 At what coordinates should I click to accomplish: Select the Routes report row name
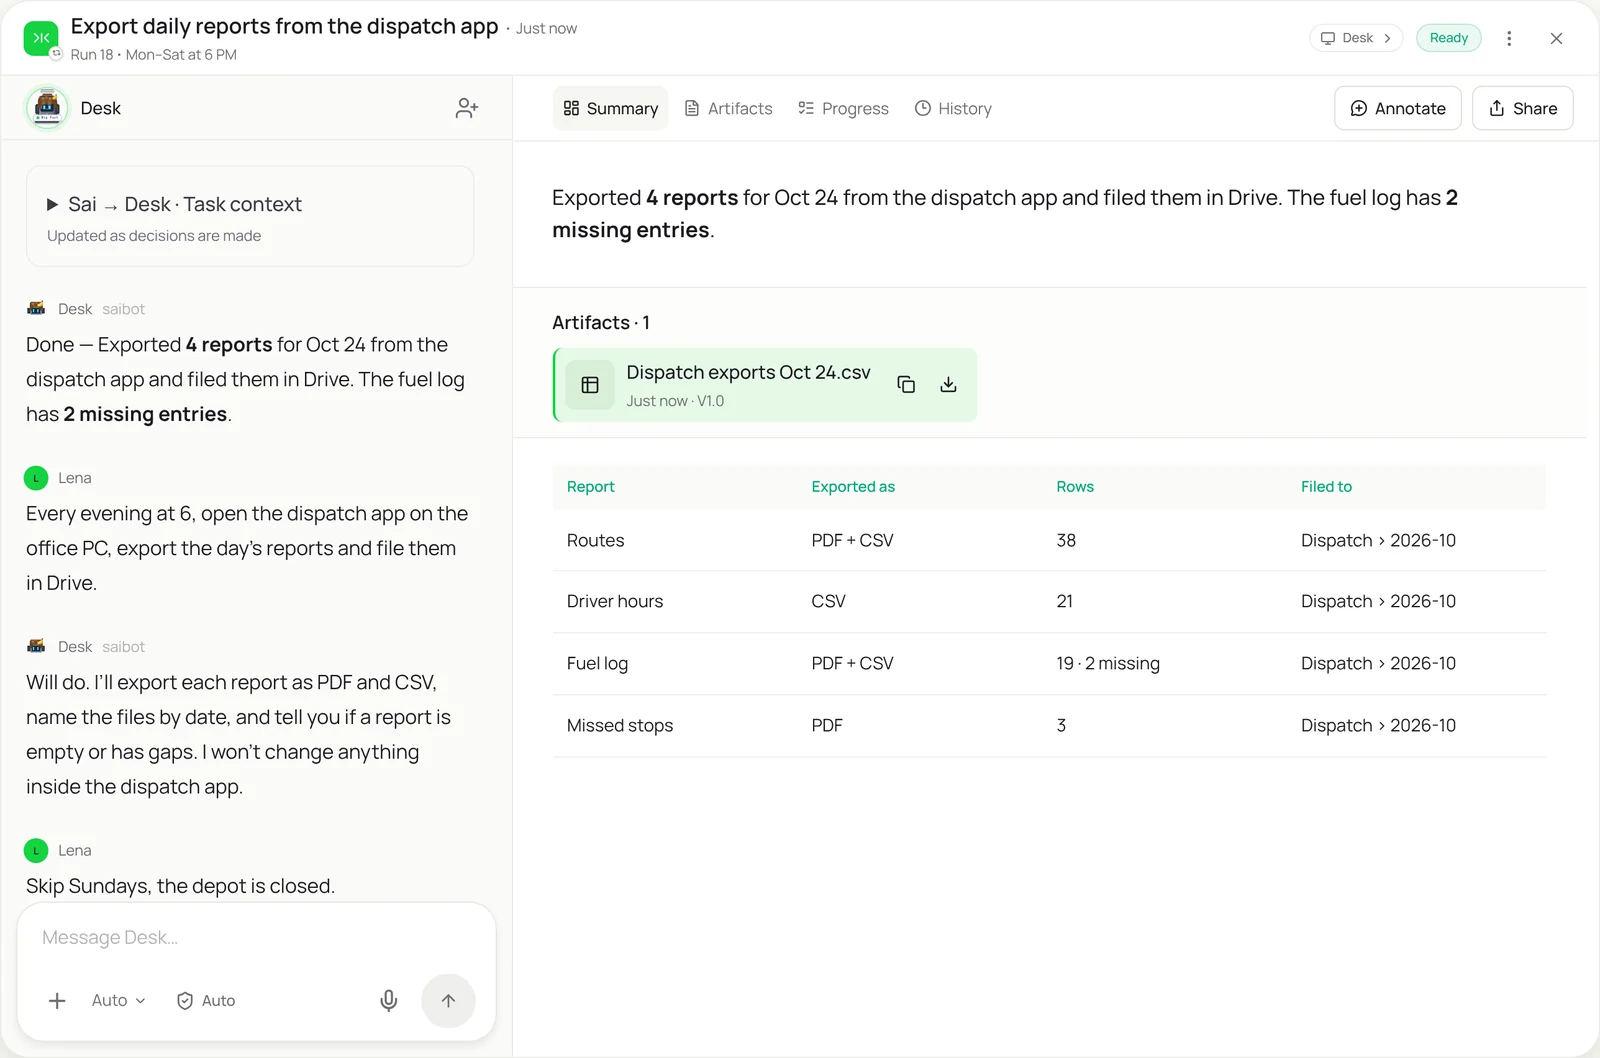coord(595,540)
